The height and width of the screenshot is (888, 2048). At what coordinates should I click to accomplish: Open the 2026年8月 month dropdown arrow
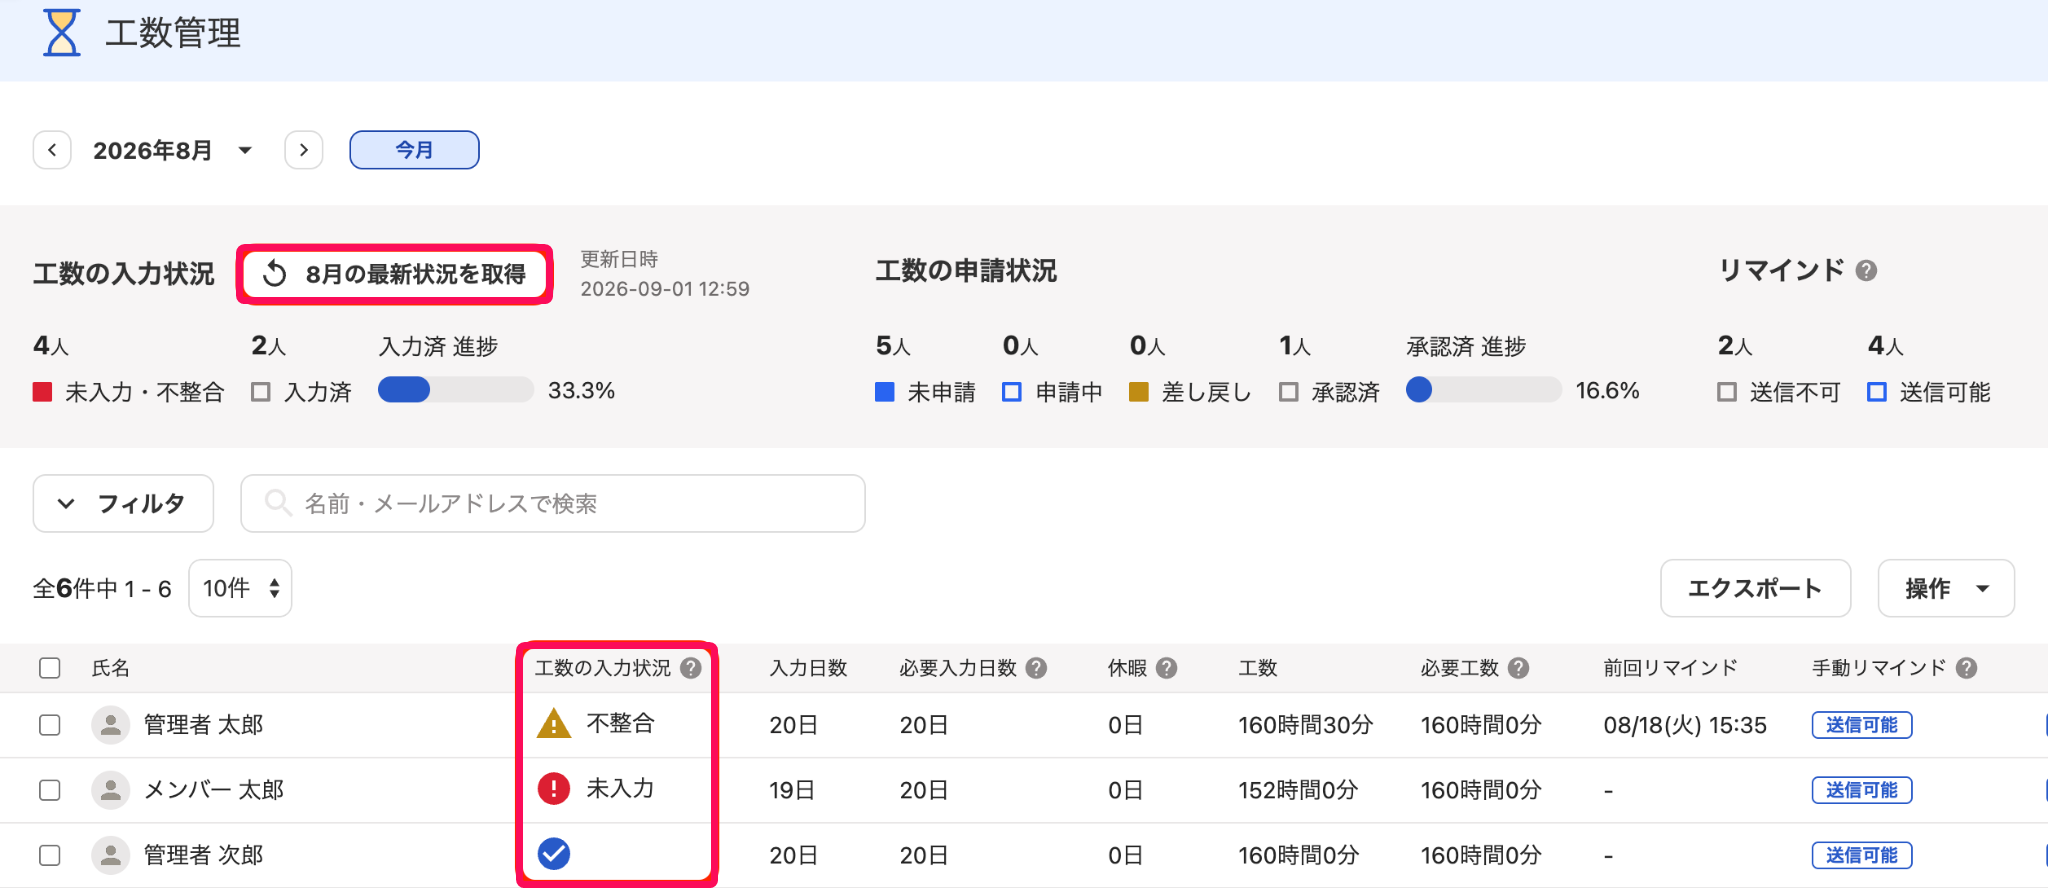[x=245, y=151]
